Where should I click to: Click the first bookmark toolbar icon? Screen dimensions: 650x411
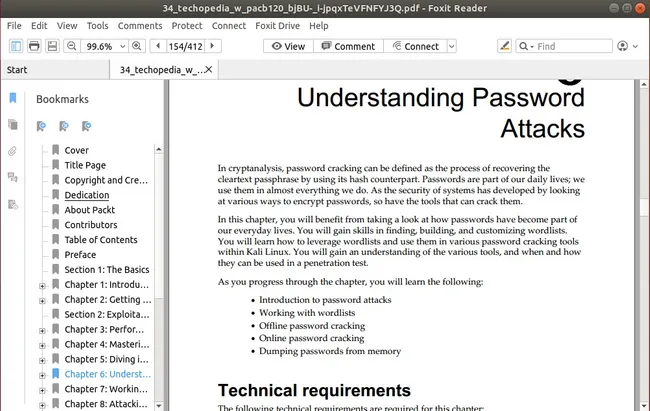tap(41, 126)
